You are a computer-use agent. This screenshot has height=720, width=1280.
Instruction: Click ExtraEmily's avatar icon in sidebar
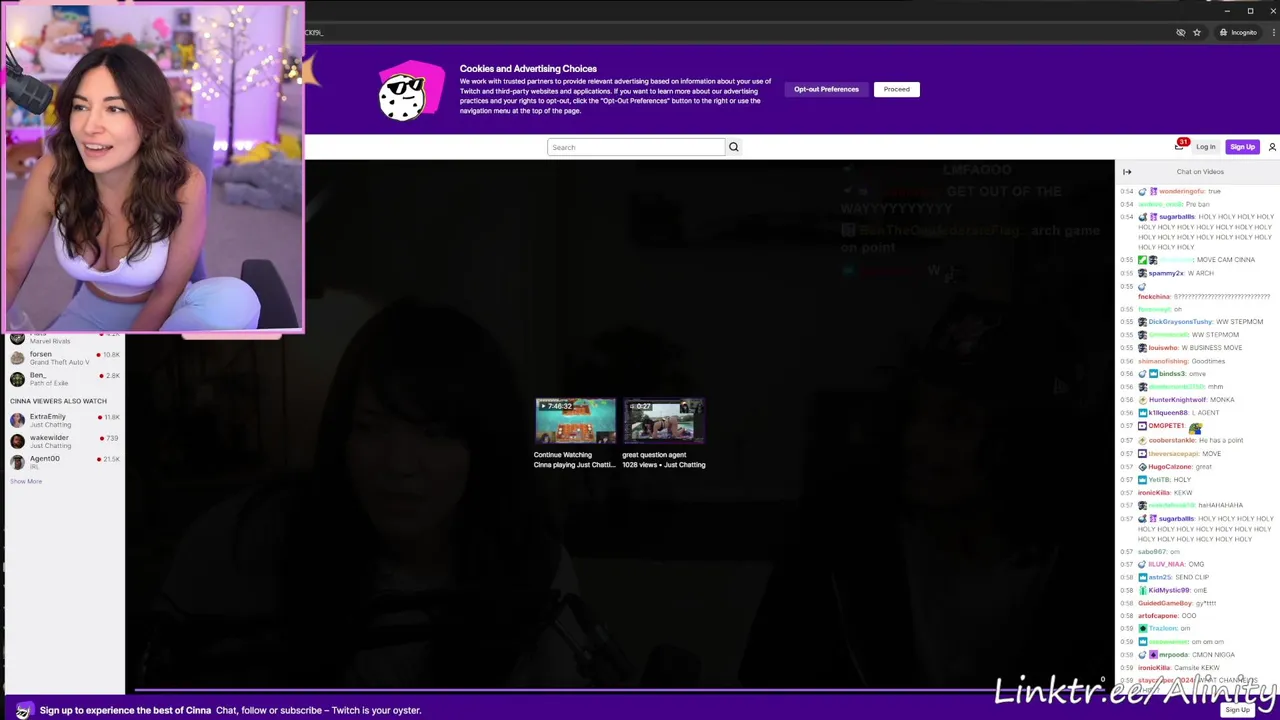tap(17, 420)
